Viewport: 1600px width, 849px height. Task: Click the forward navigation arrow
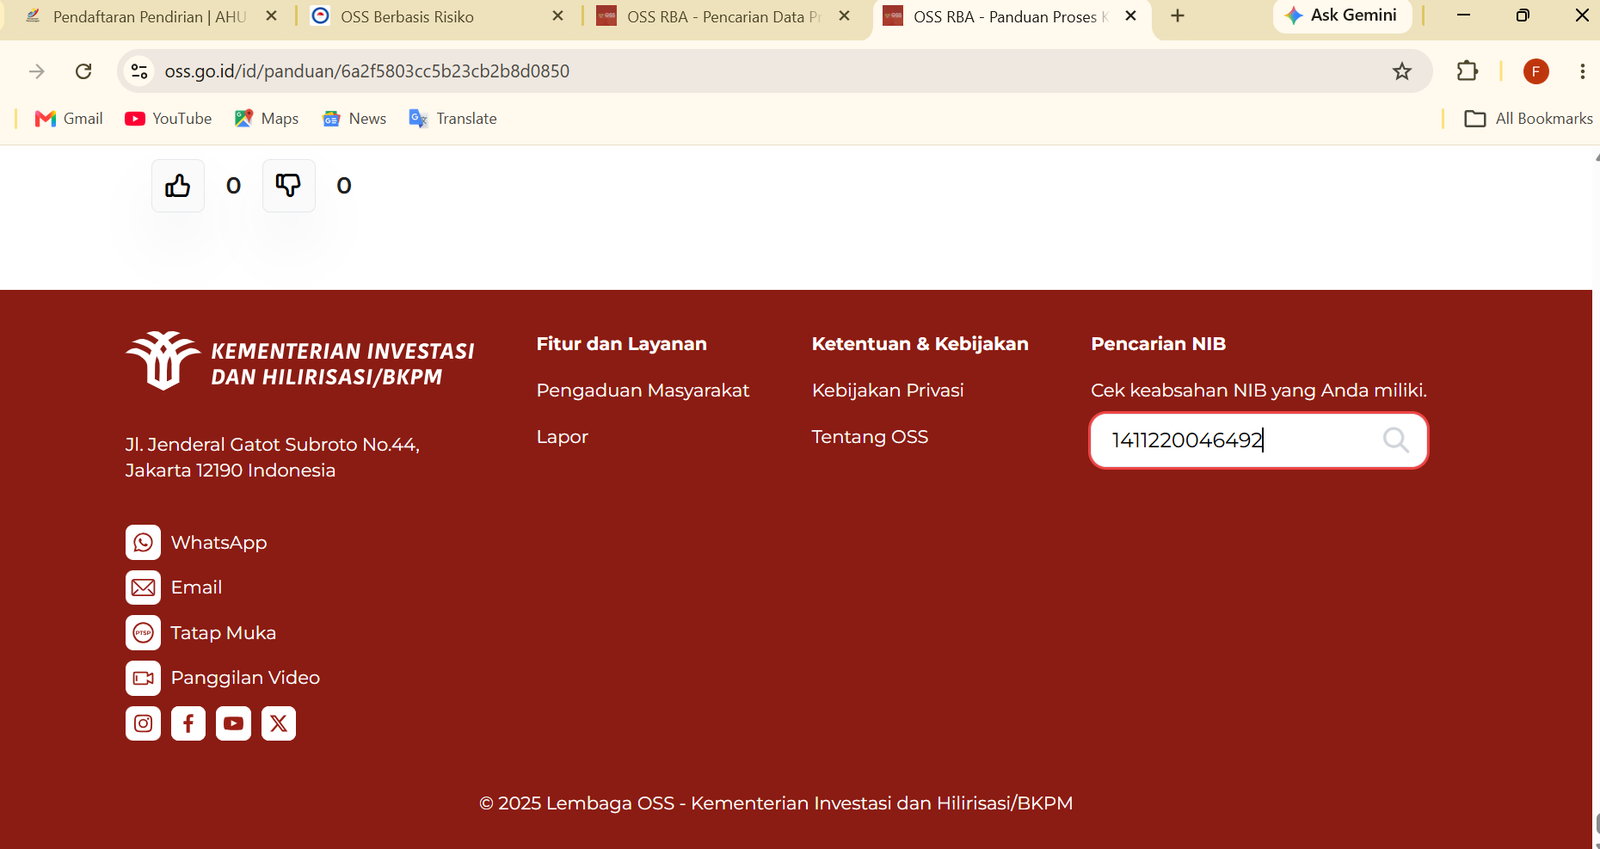37,71
